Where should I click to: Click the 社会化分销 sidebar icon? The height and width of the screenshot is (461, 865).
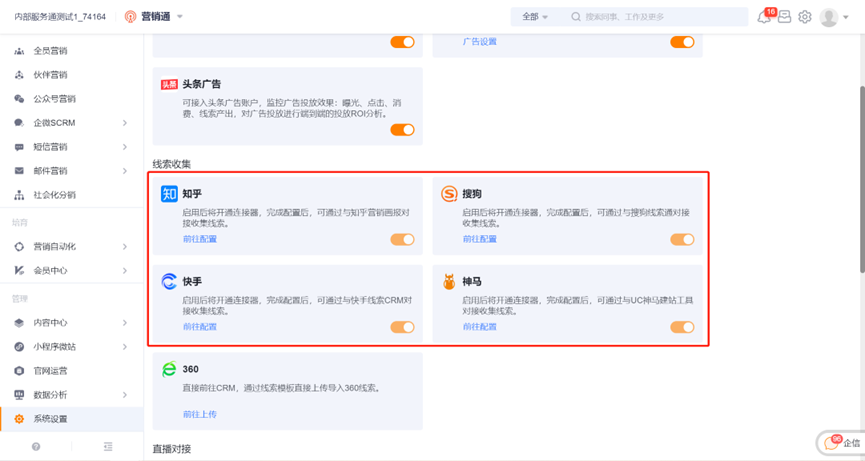coord(19,195)
